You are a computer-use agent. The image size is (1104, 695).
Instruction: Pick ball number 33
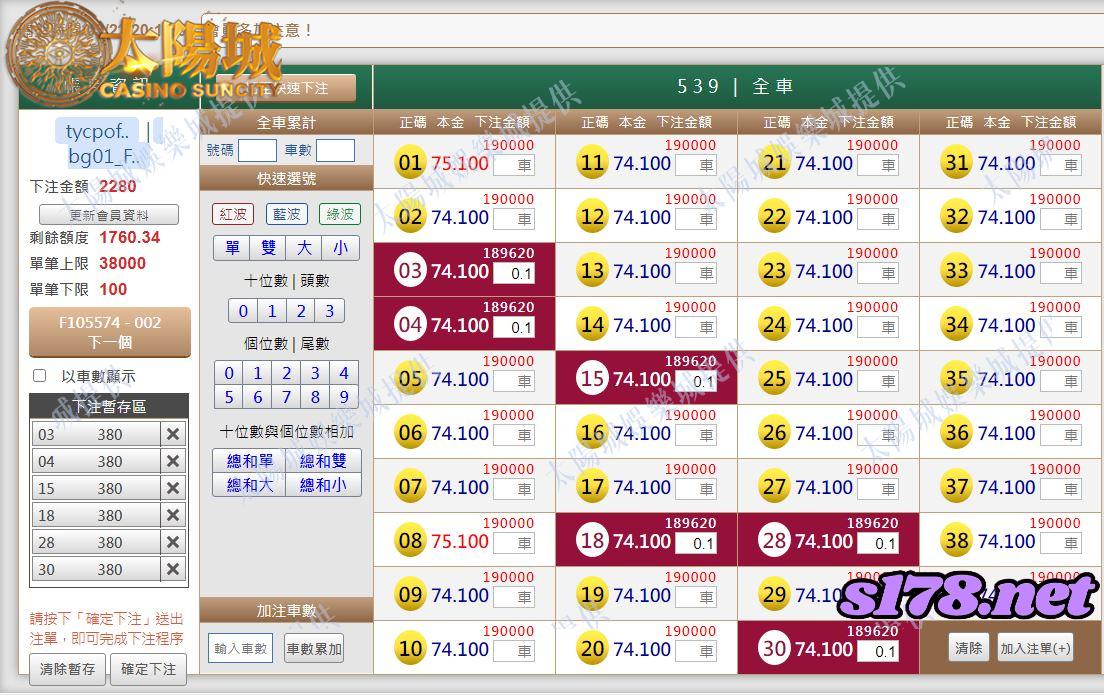point(957,271)
